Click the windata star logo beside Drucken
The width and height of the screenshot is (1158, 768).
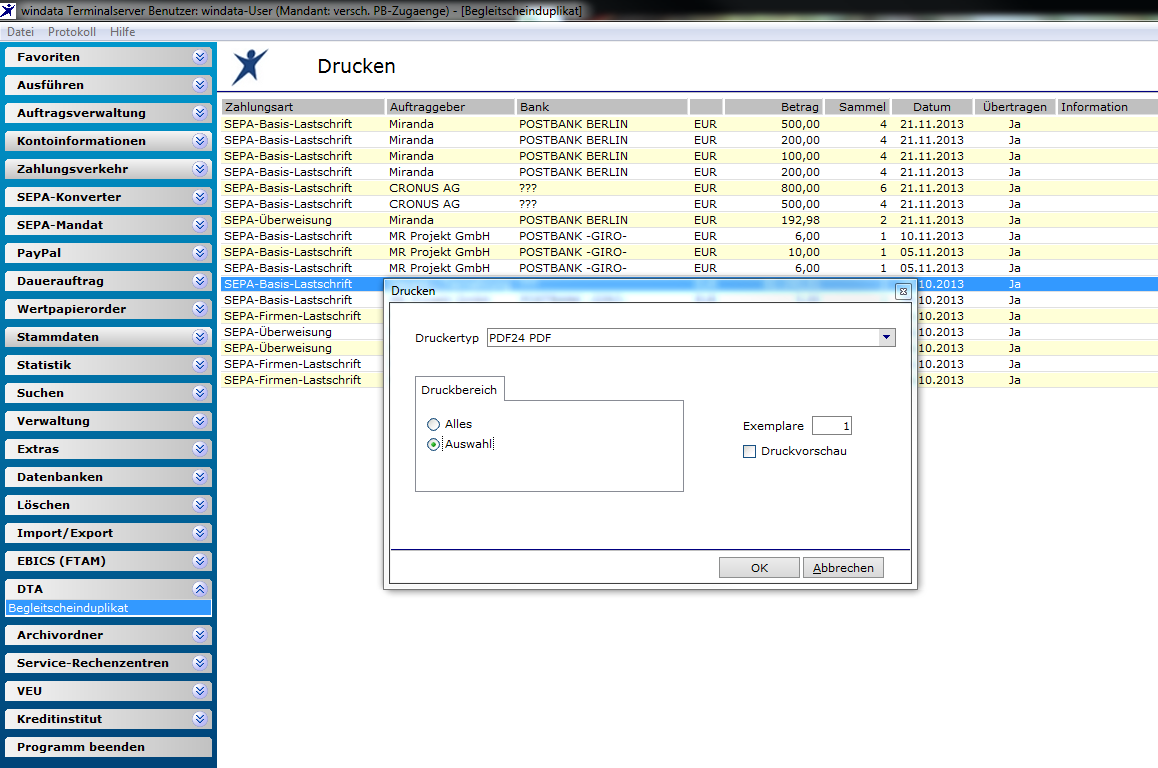tap(250, 67)
